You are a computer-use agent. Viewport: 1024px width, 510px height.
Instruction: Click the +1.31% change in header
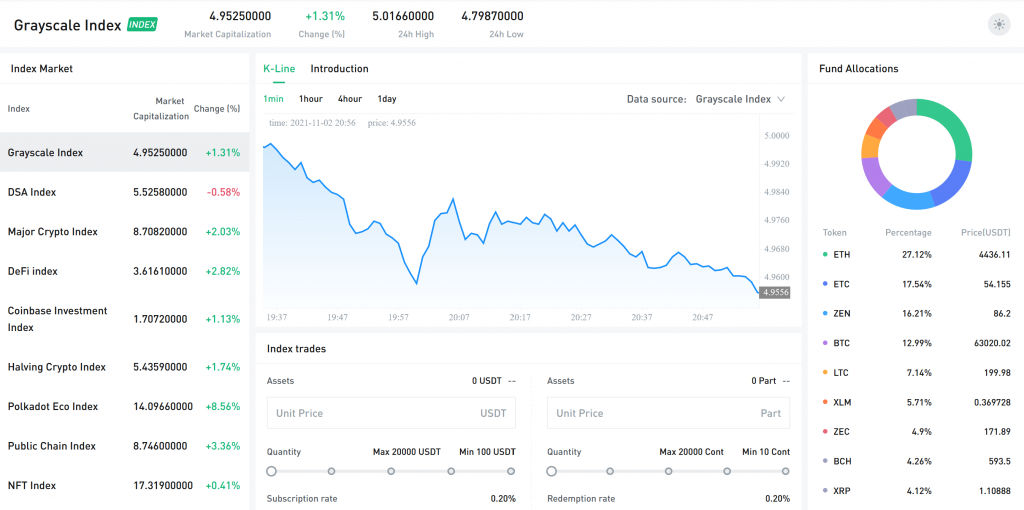click(325, 16)
